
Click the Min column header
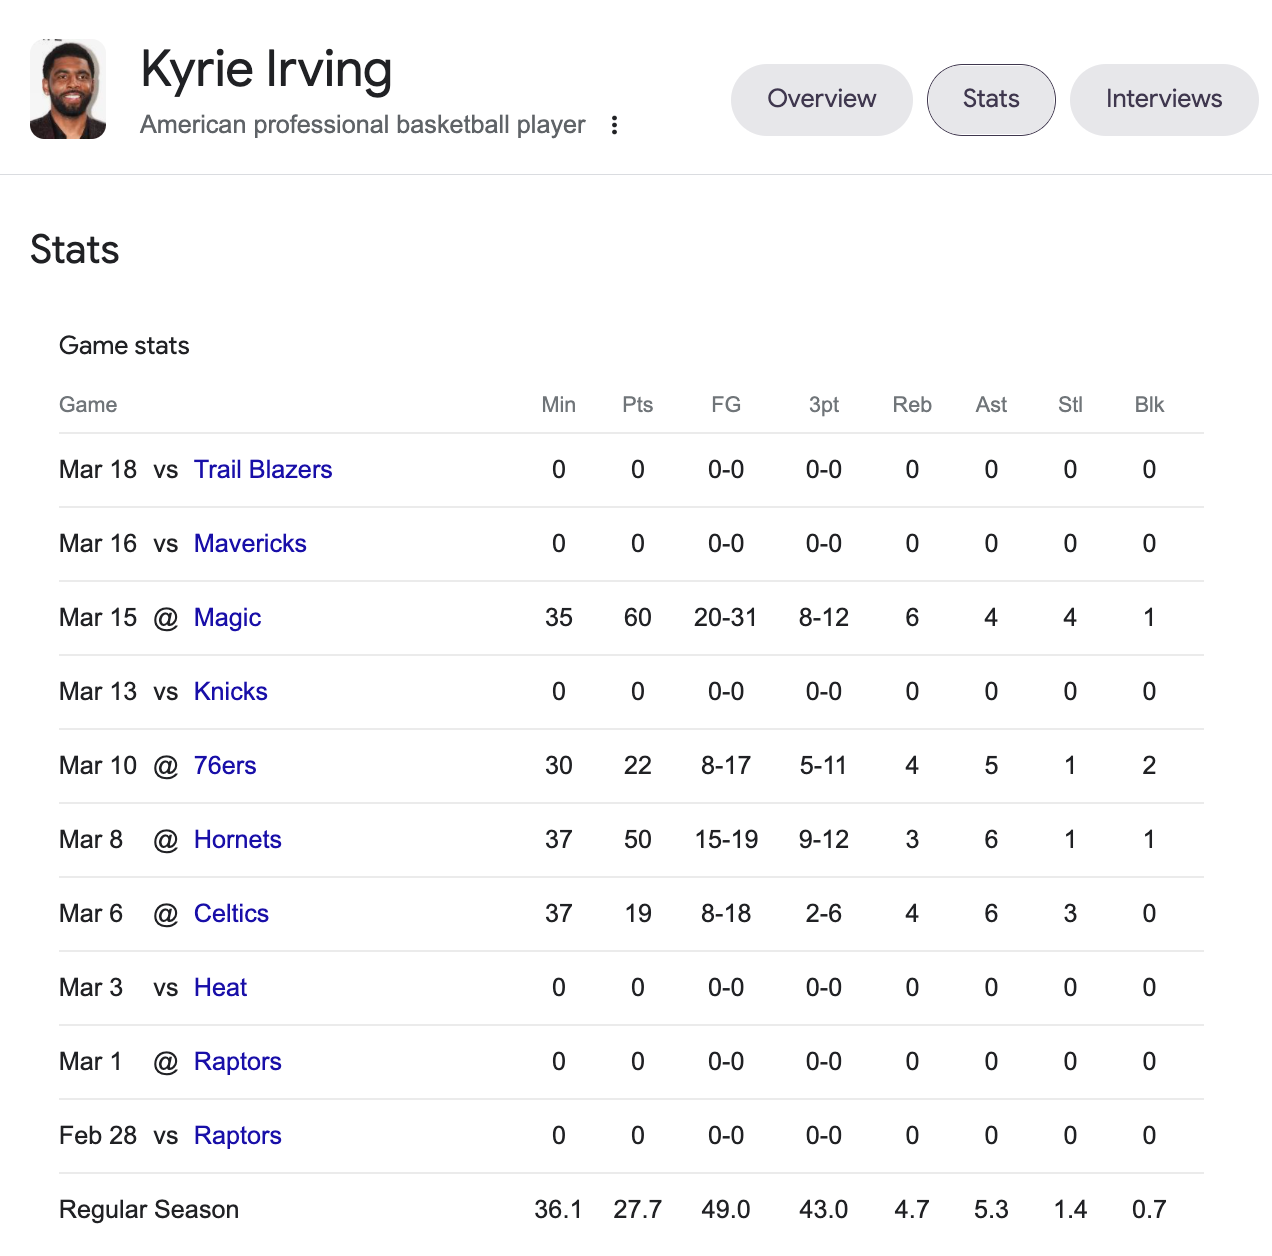click(558, 405)
